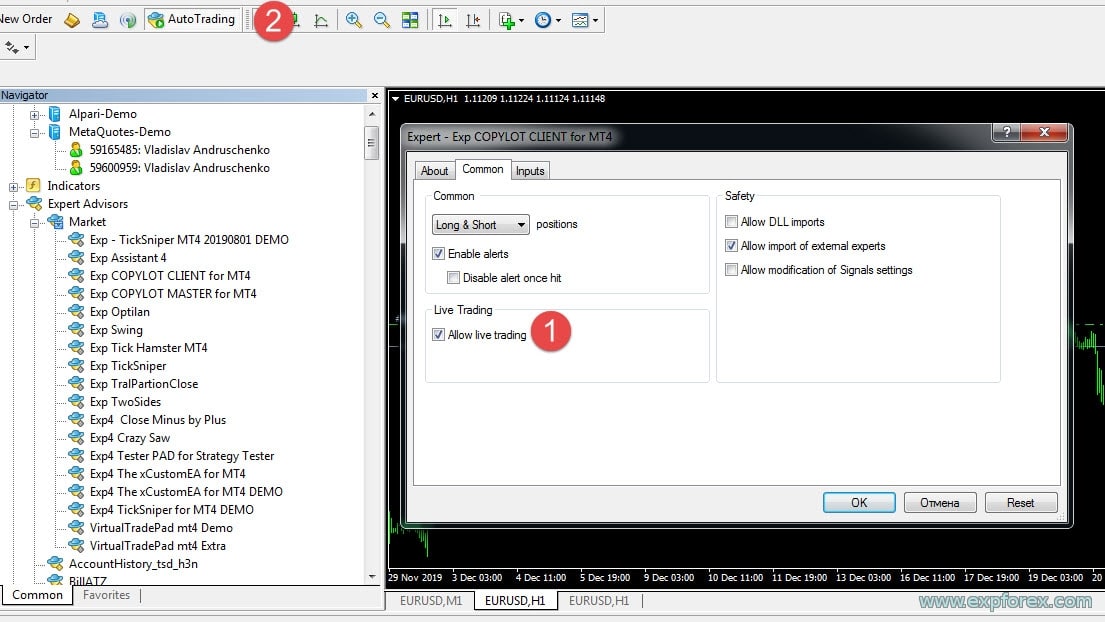This screenshot has width=1105, height=622.
Task: Click Exp4 Close Minus by Plus icon
Action: click(x=76, y=419)
